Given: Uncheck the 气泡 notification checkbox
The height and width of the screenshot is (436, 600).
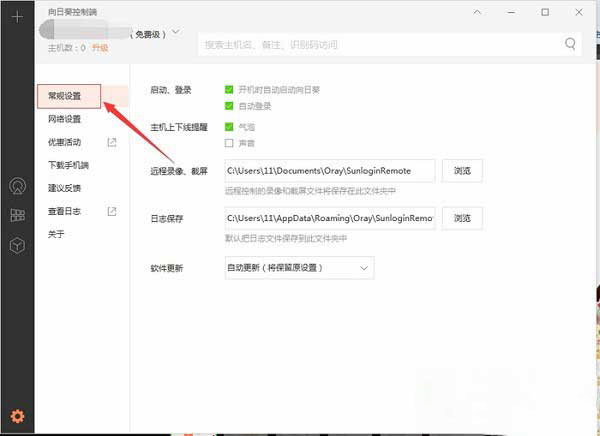Looking at the screenshot, I should coord(229,127).
